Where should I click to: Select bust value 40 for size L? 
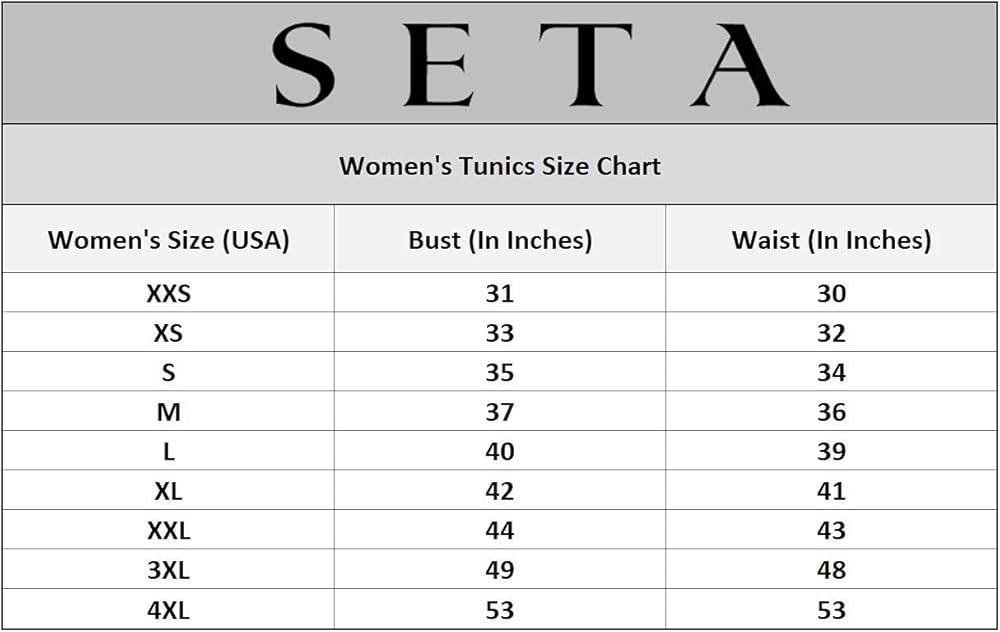click(x=500, y=451)
